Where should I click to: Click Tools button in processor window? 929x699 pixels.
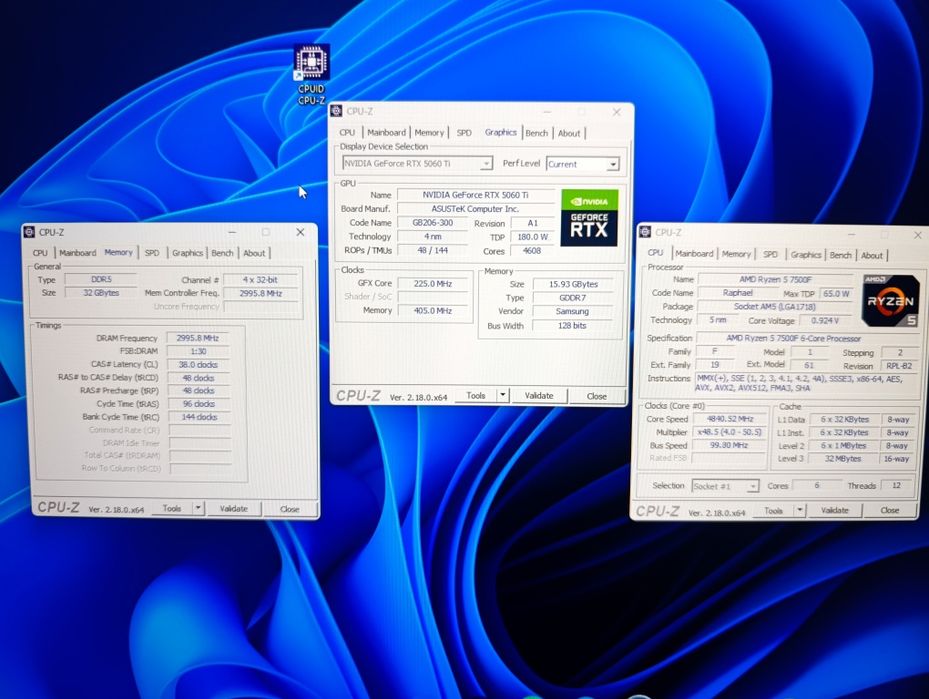pos(773,510)
